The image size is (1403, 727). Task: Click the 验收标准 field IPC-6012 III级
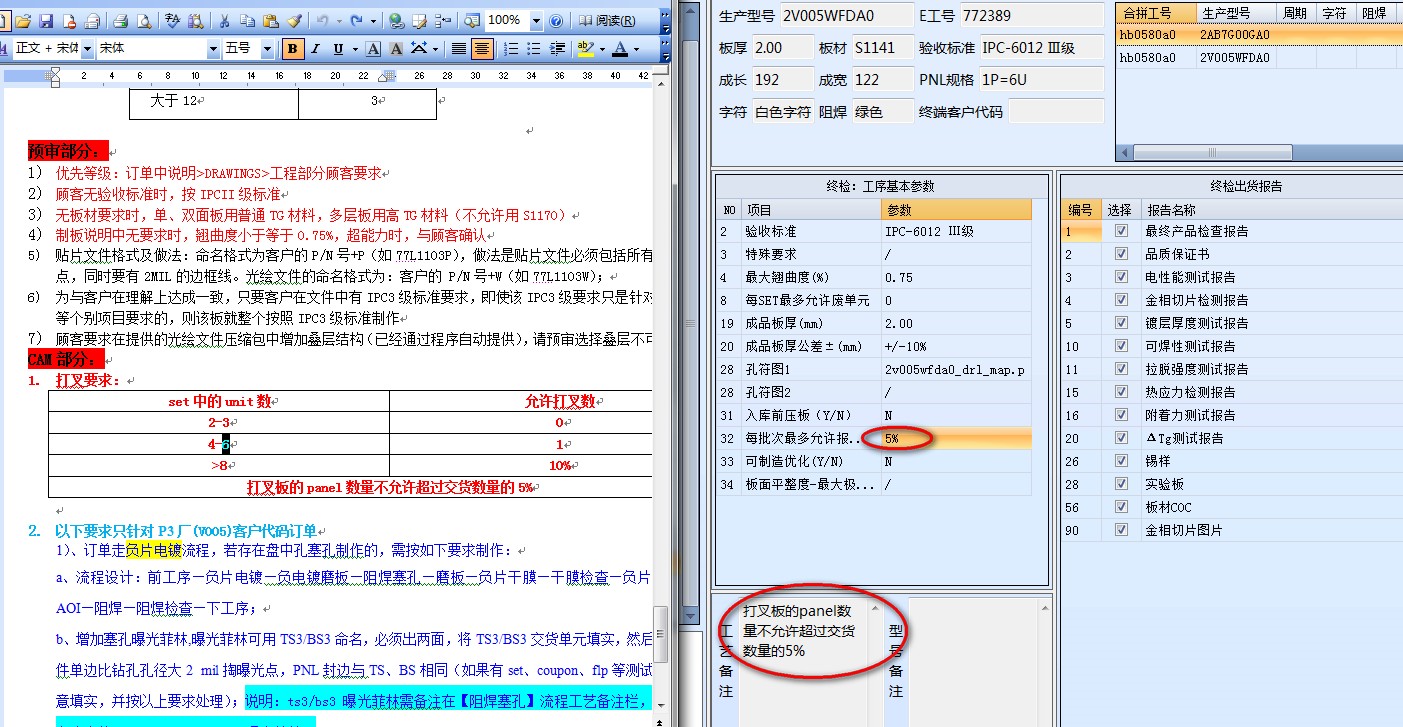[1041, 47]
